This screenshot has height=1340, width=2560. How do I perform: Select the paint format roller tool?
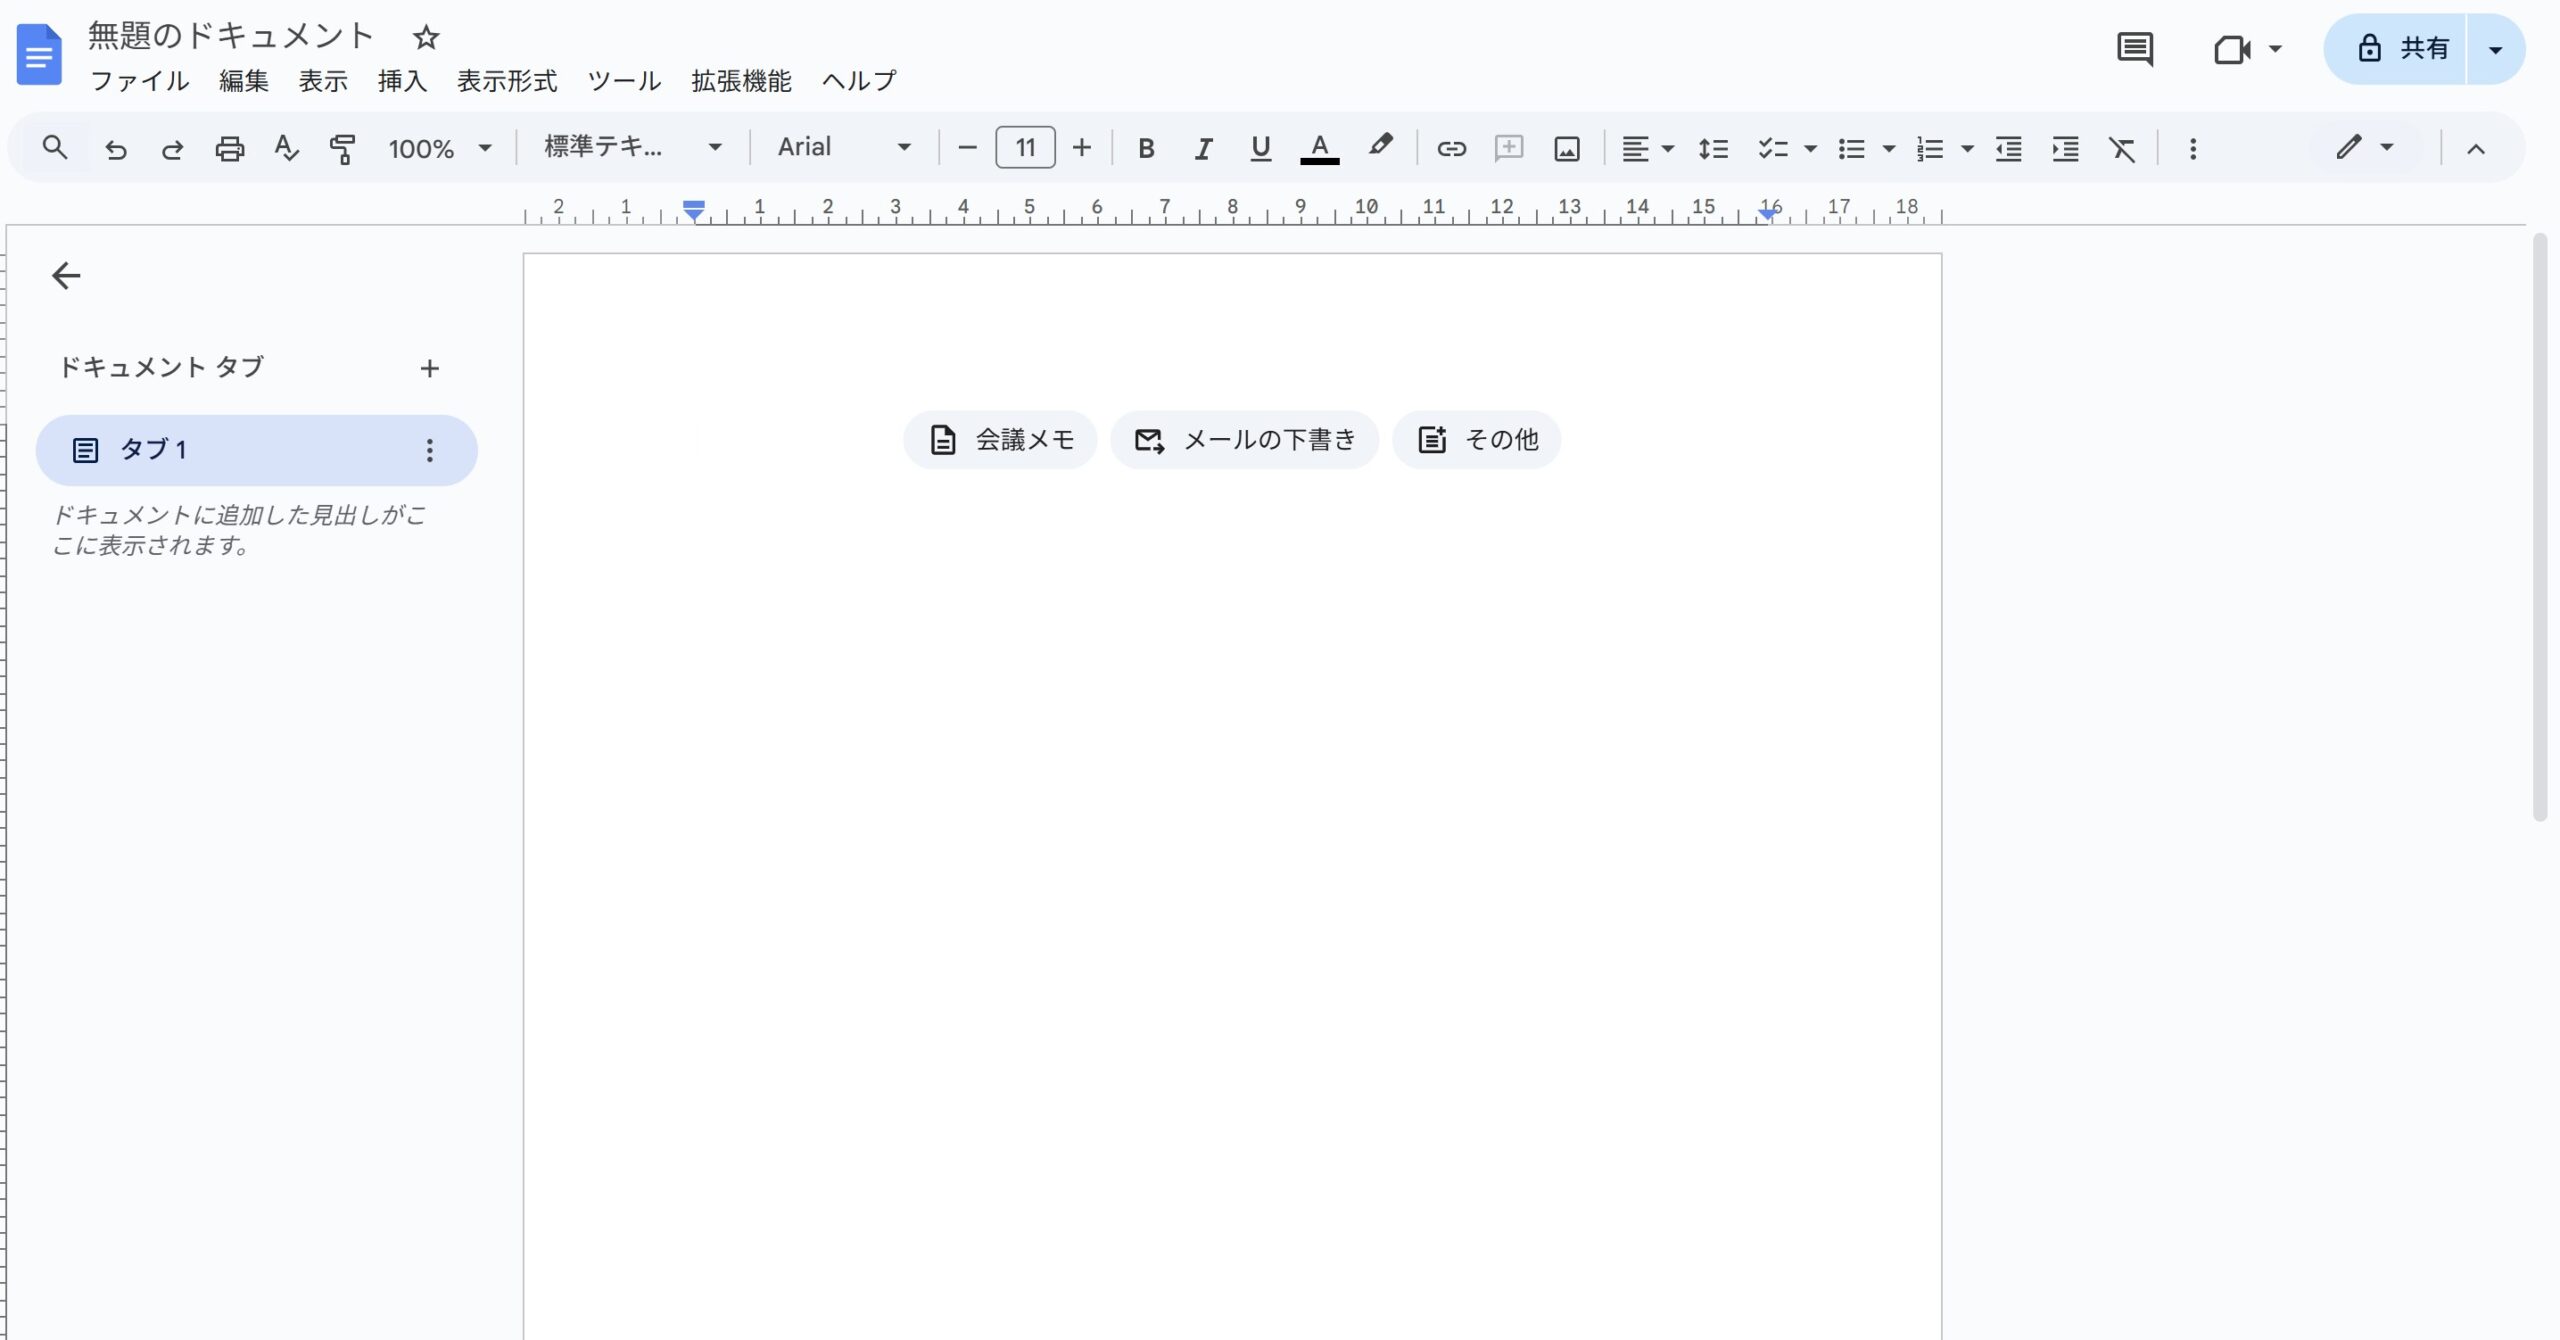click(x=342, y=149)
